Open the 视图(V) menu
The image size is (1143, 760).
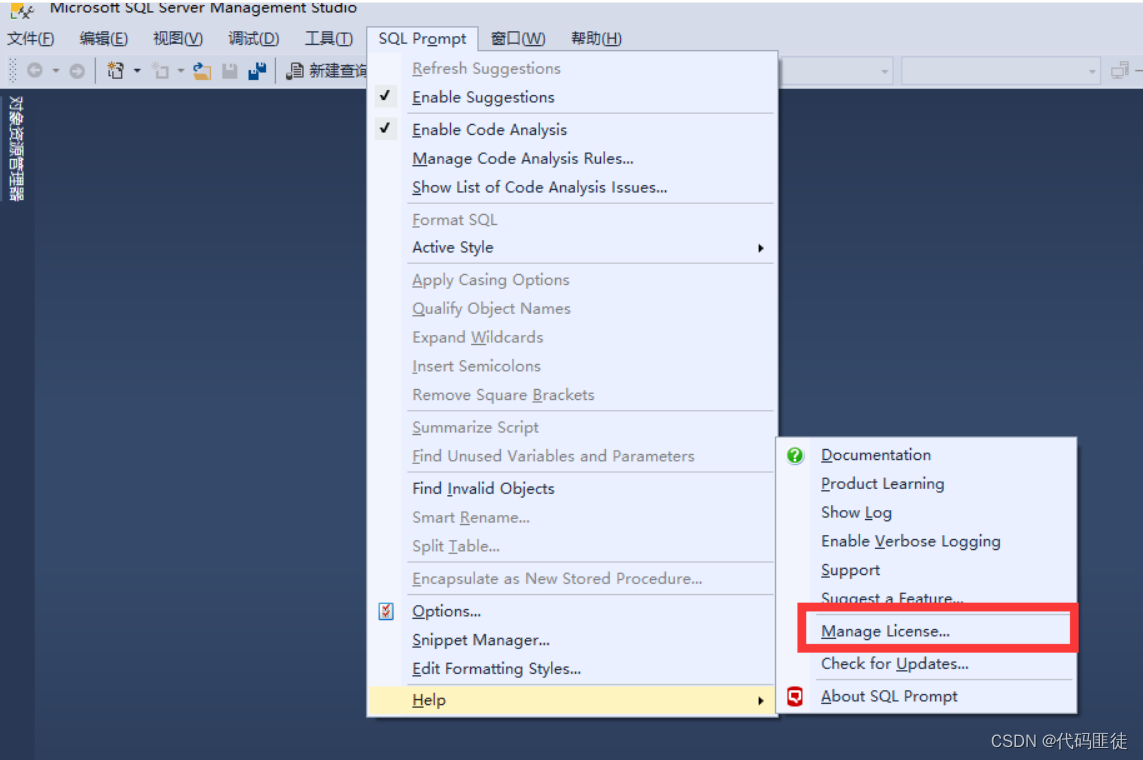click(178, 39)
